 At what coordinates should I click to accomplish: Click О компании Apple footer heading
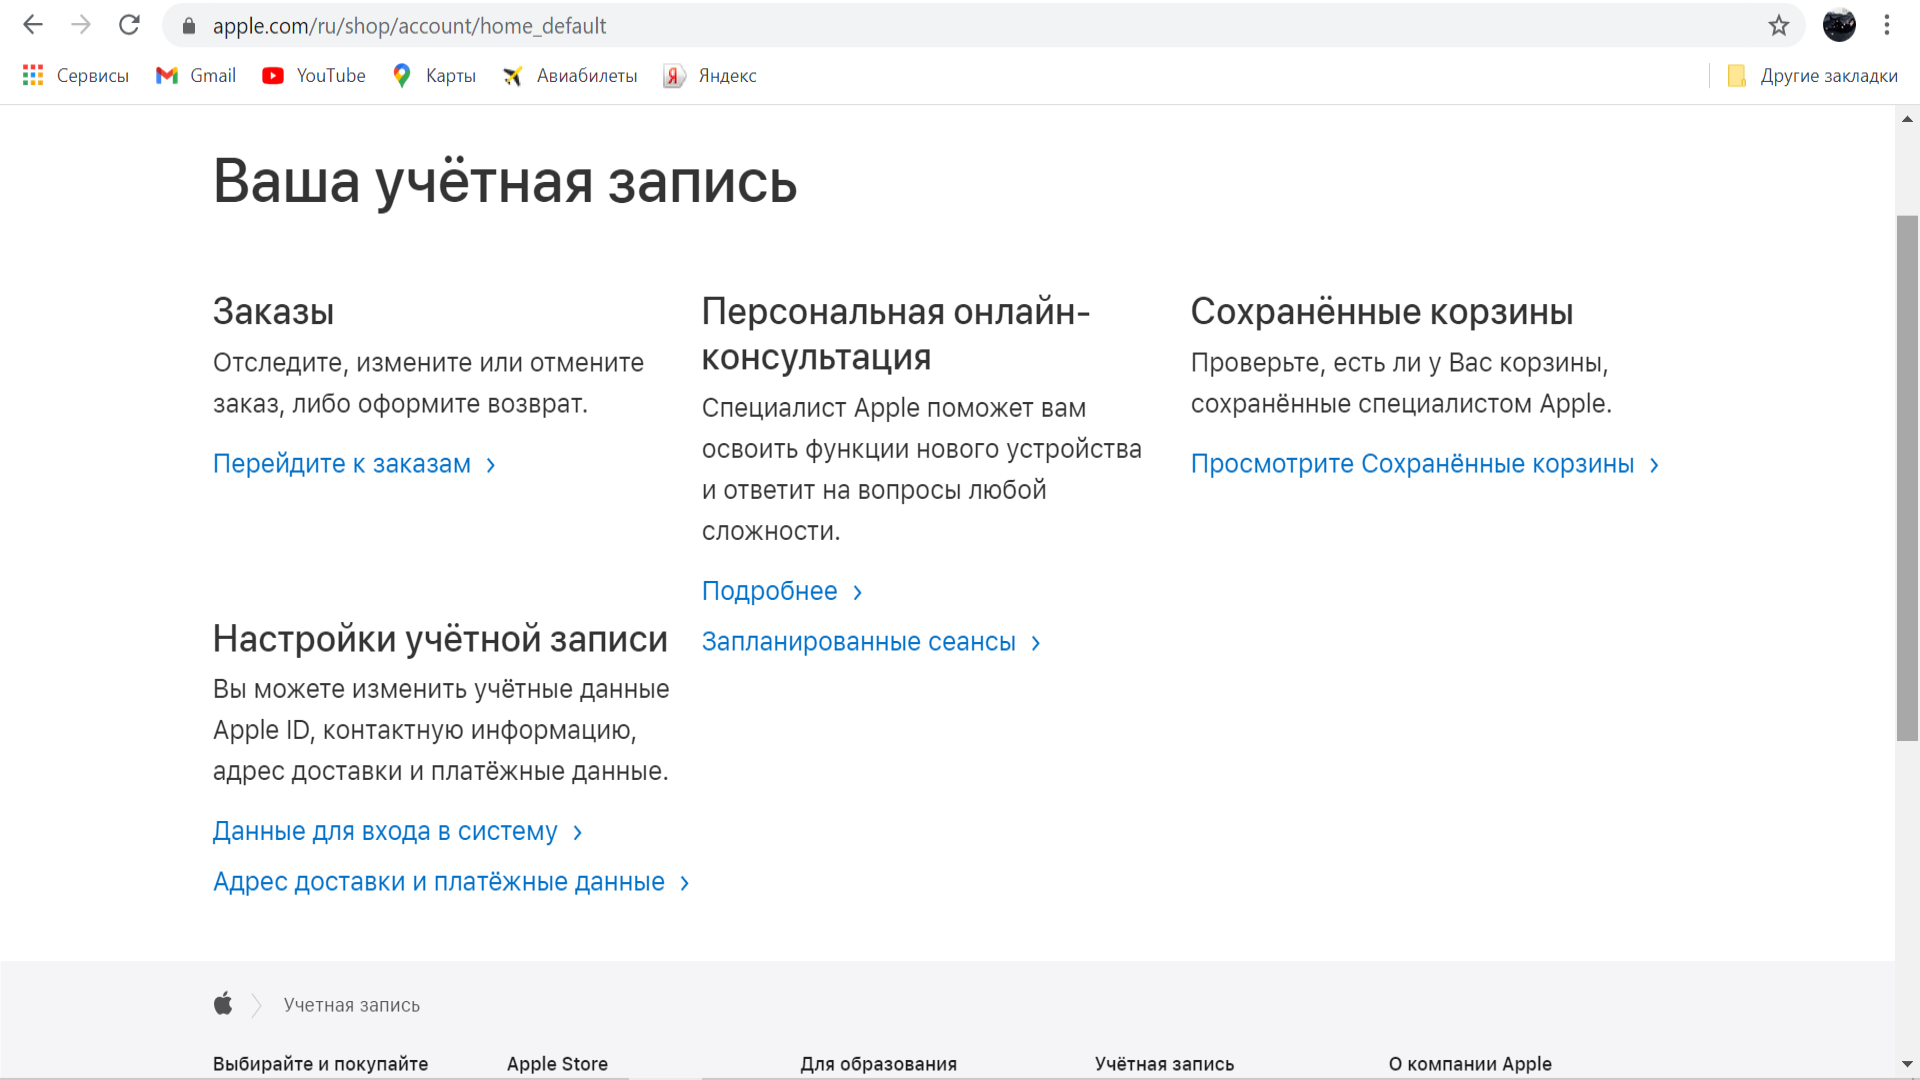[1470, 1064]
